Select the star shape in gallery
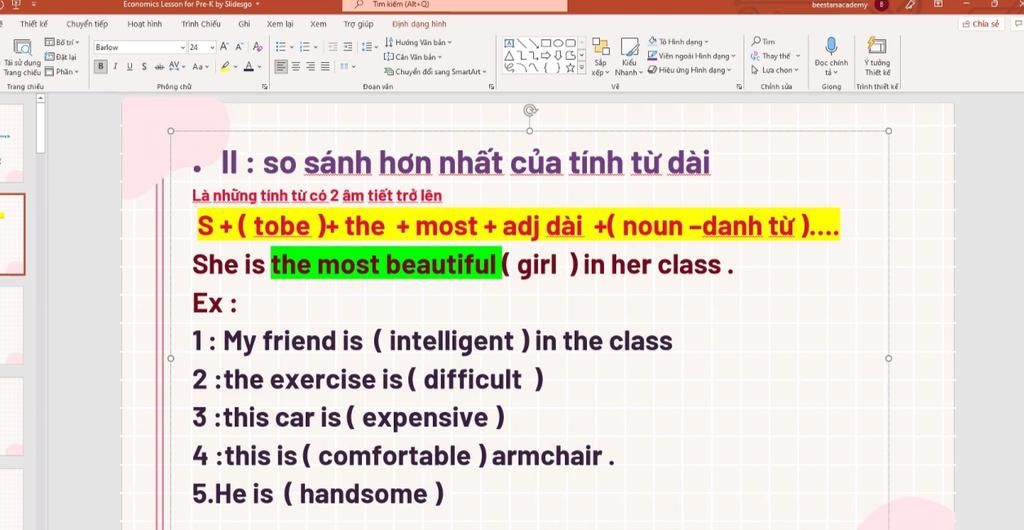The image size is (1024, 530). pos(570,67)
